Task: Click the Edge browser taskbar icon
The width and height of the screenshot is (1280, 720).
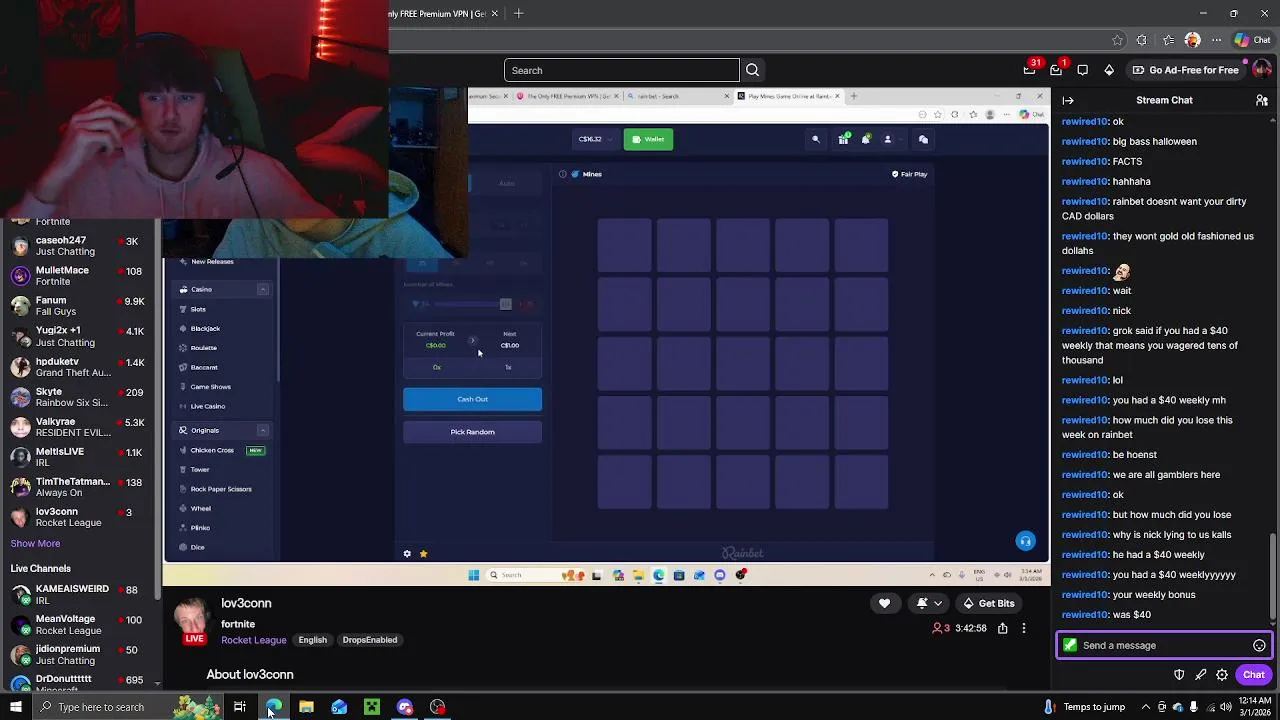Action: (x=273, y=707)
